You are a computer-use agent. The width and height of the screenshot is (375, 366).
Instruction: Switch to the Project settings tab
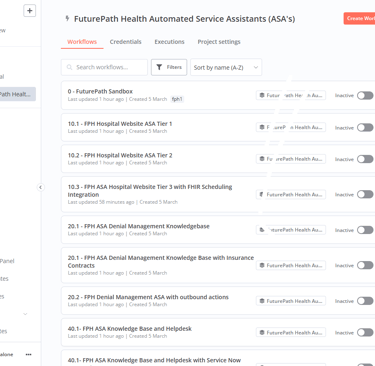[219, 42]
